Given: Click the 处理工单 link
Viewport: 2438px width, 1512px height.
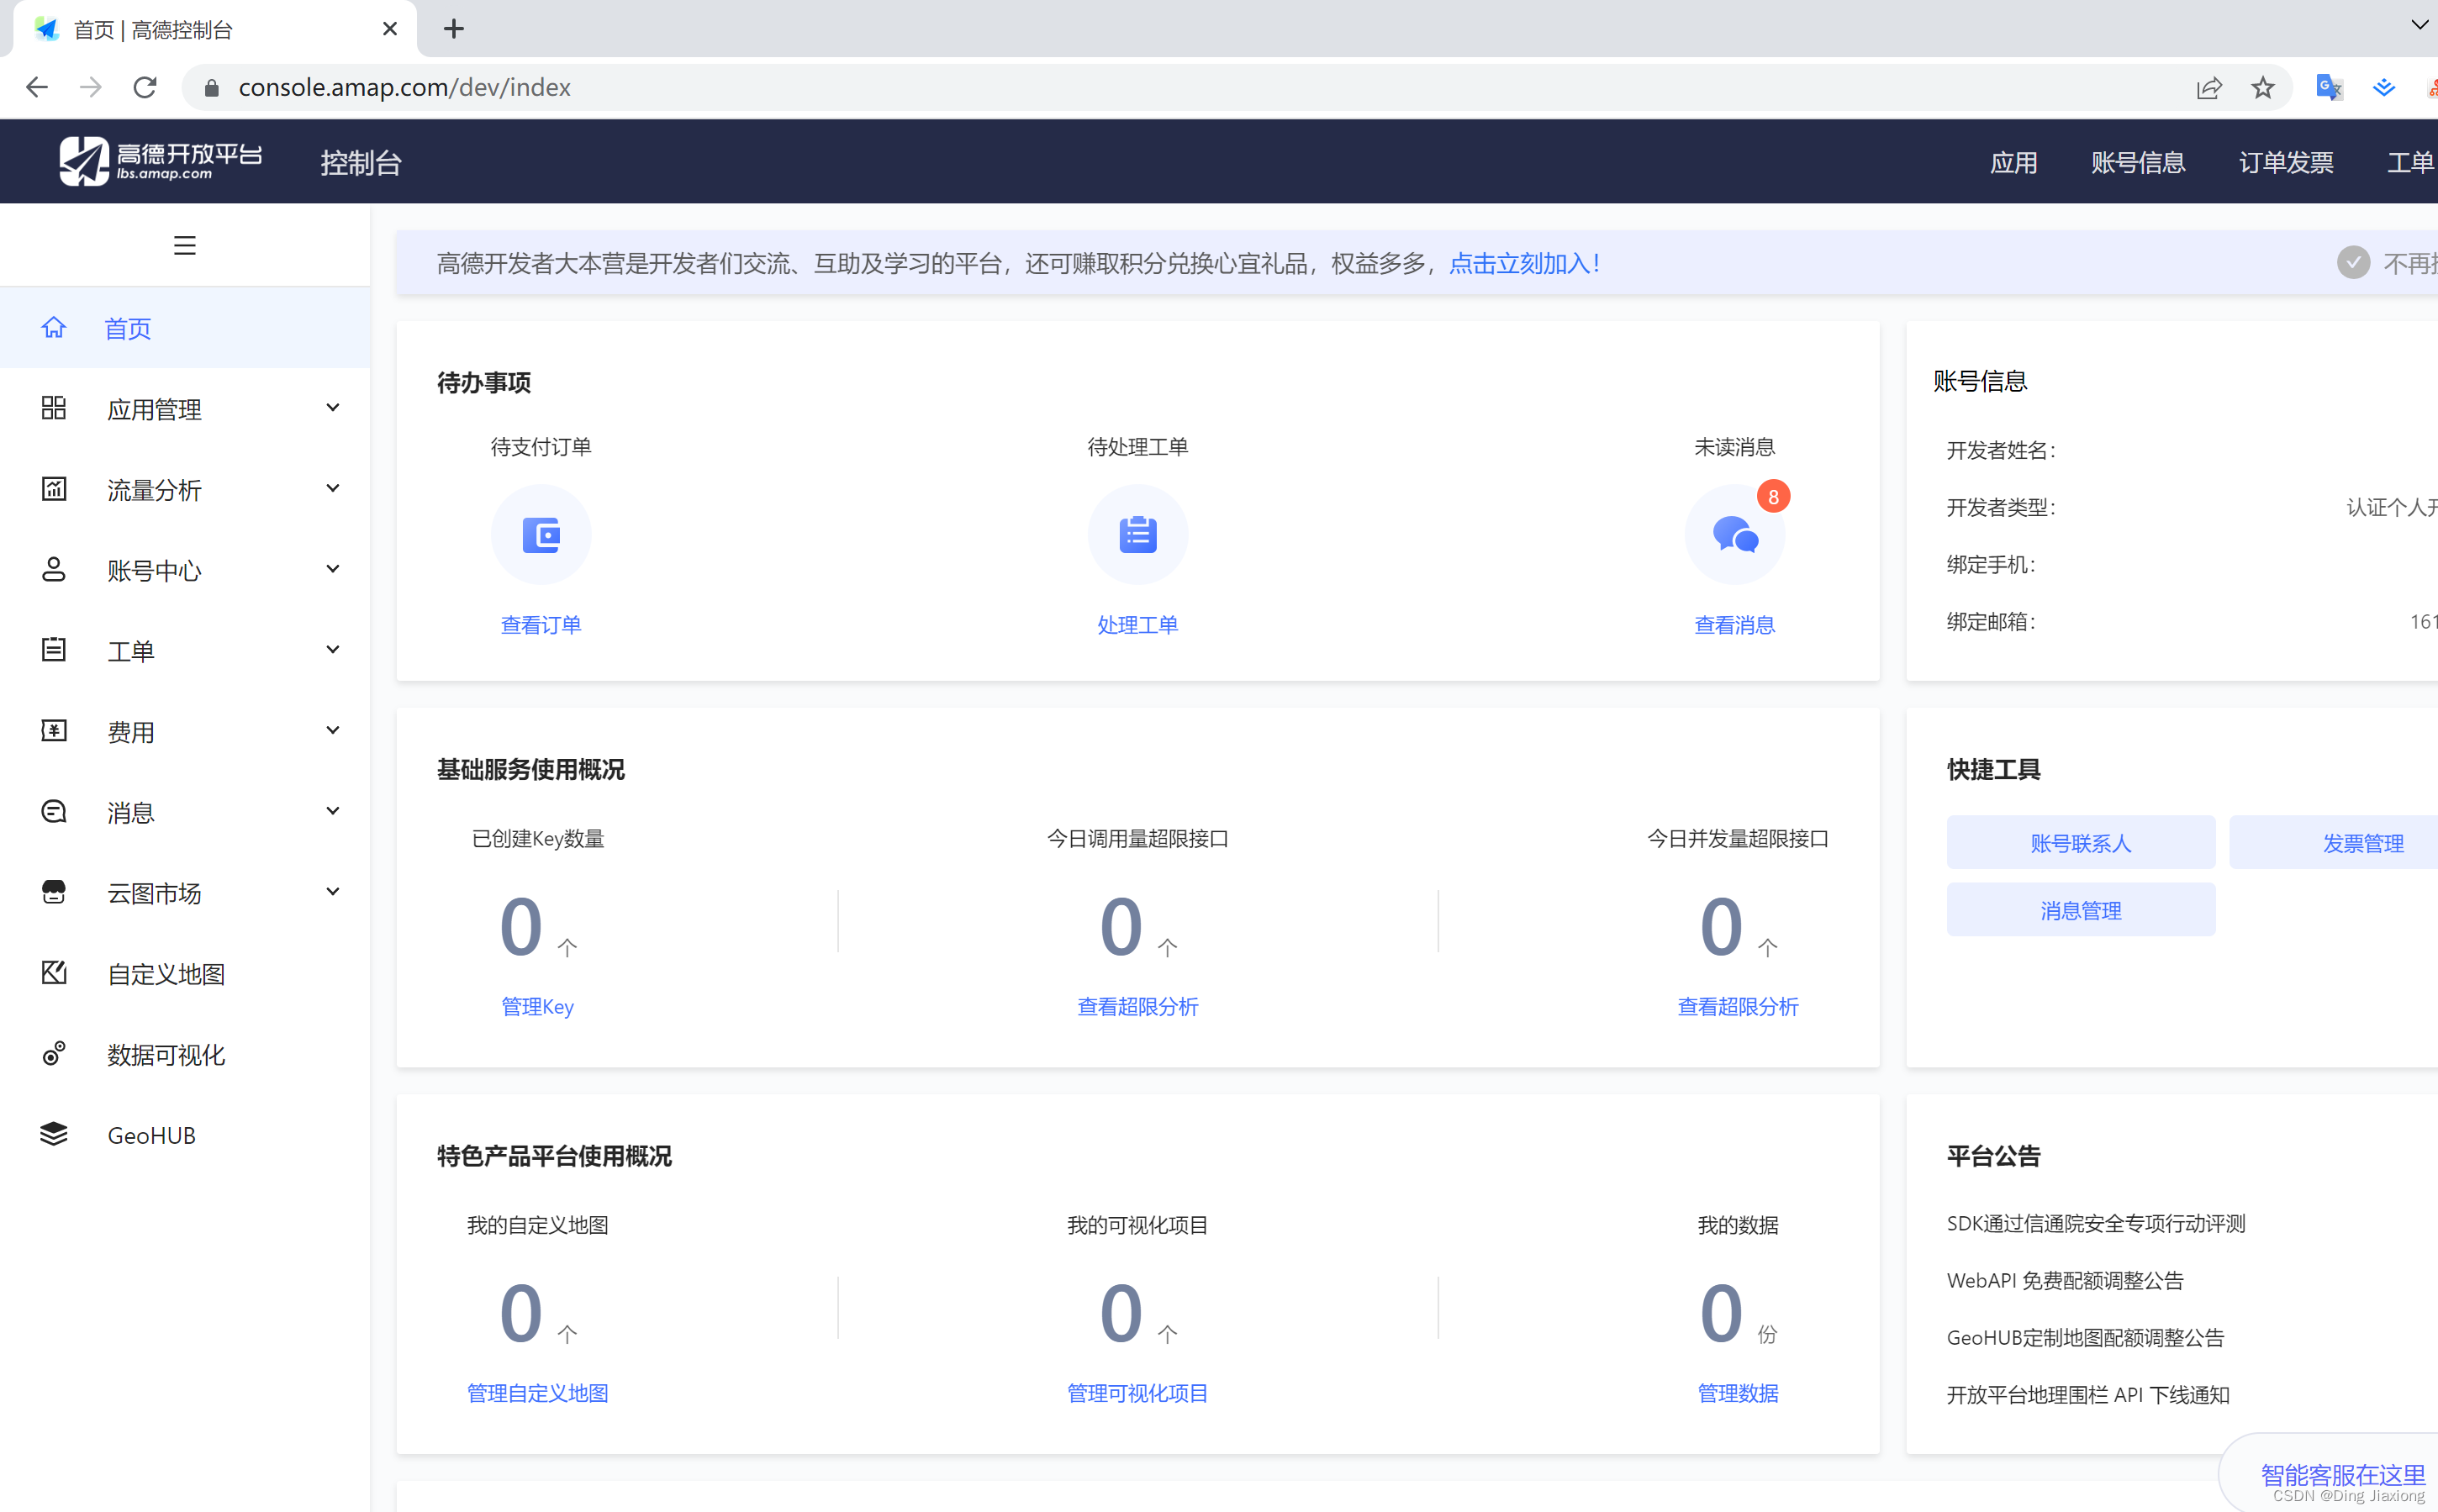Looking at the screenshot, I should [x=1138, y=625].
